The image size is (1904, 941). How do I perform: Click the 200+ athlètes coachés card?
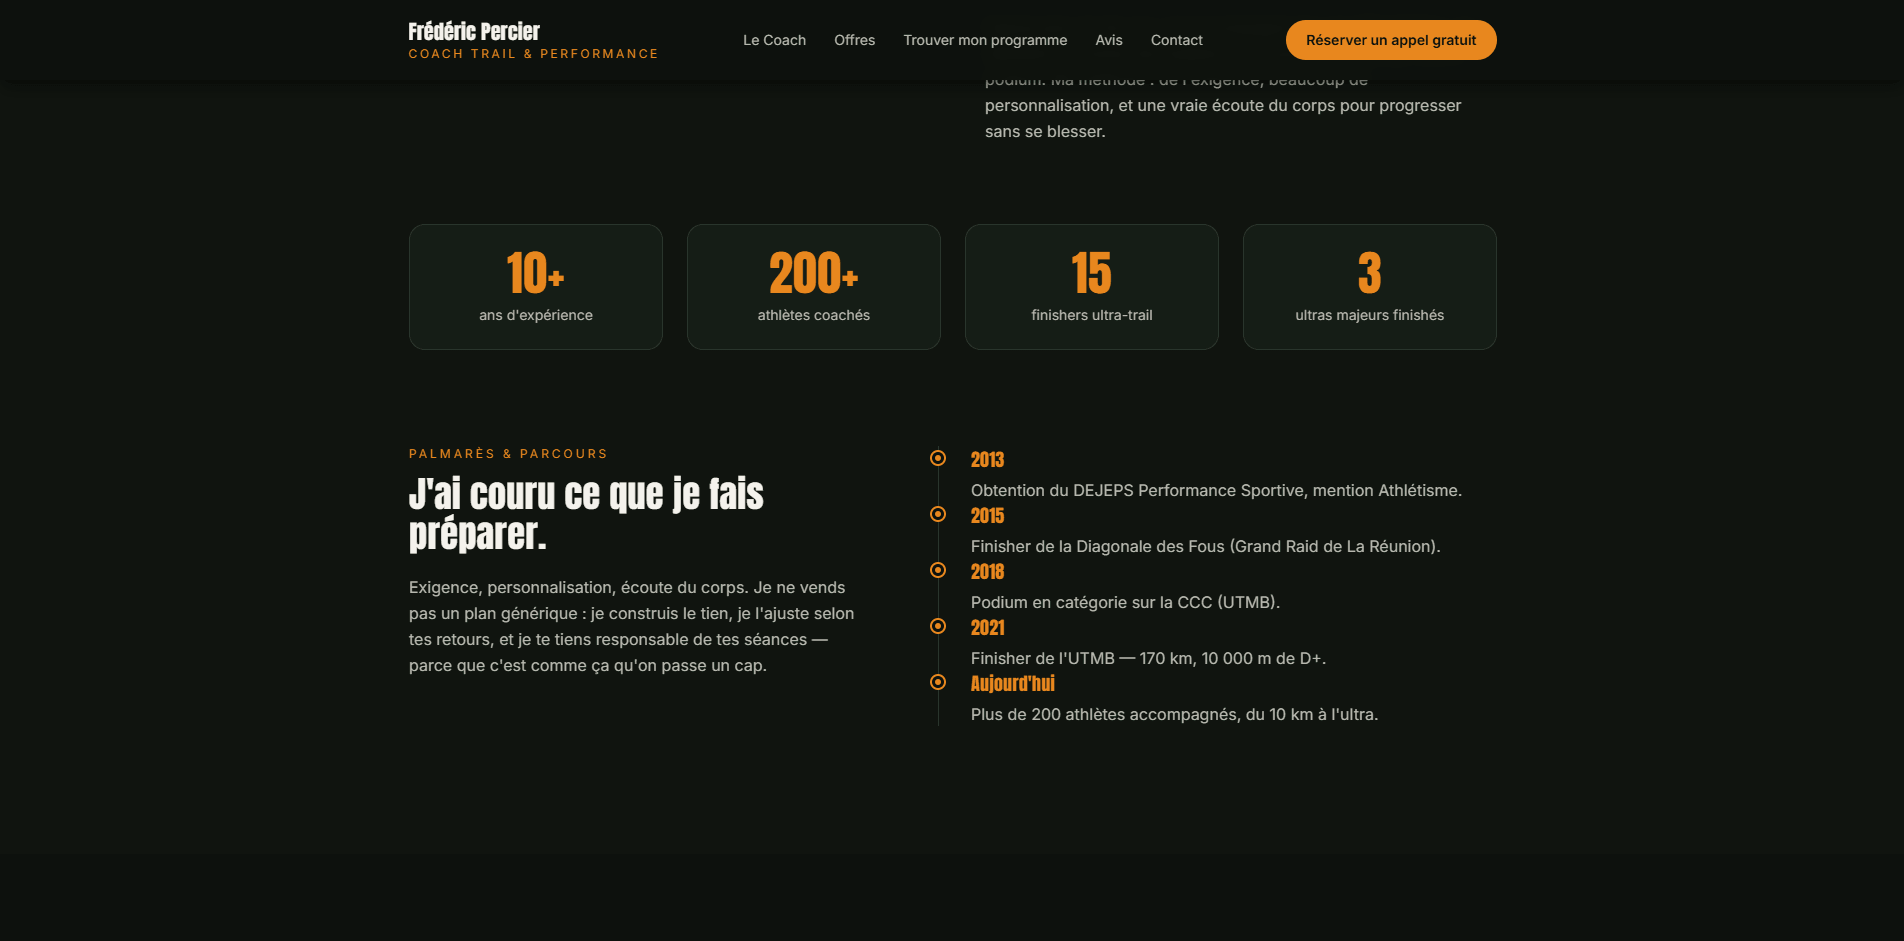click(x=814, y=287)
